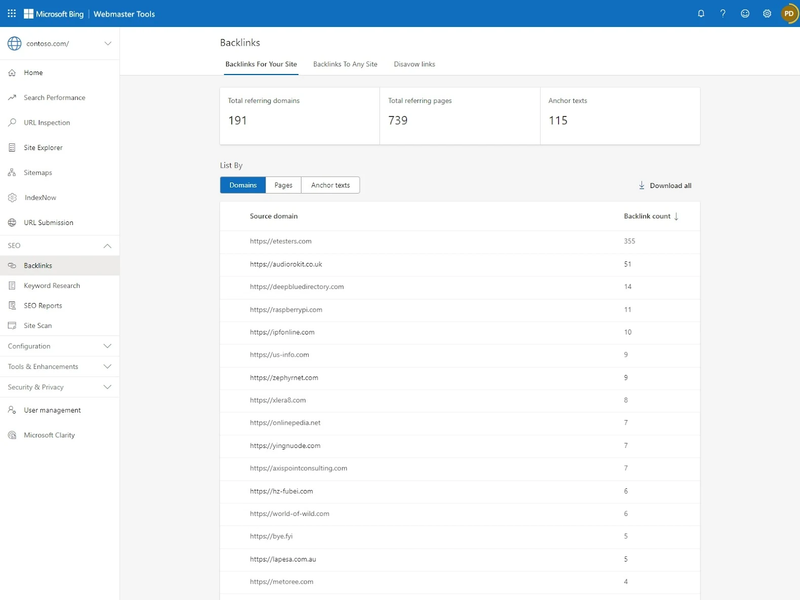Switch to Backlinks To Any Site tab
This screenshot has width=800, height=600.
(345, 64)
